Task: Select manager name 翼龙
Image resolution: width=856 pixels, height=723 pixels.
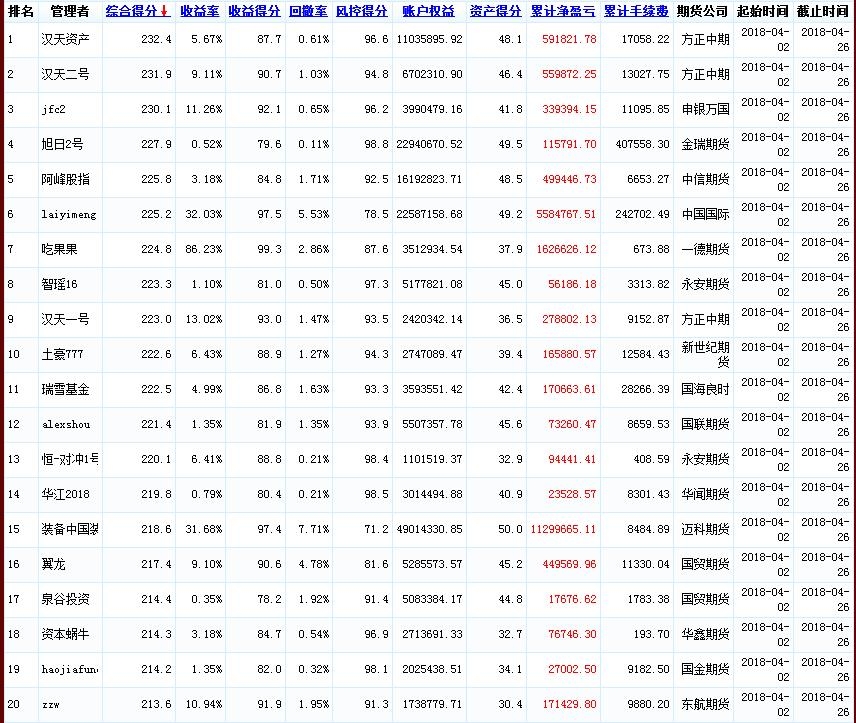Action: pos(54,564)
